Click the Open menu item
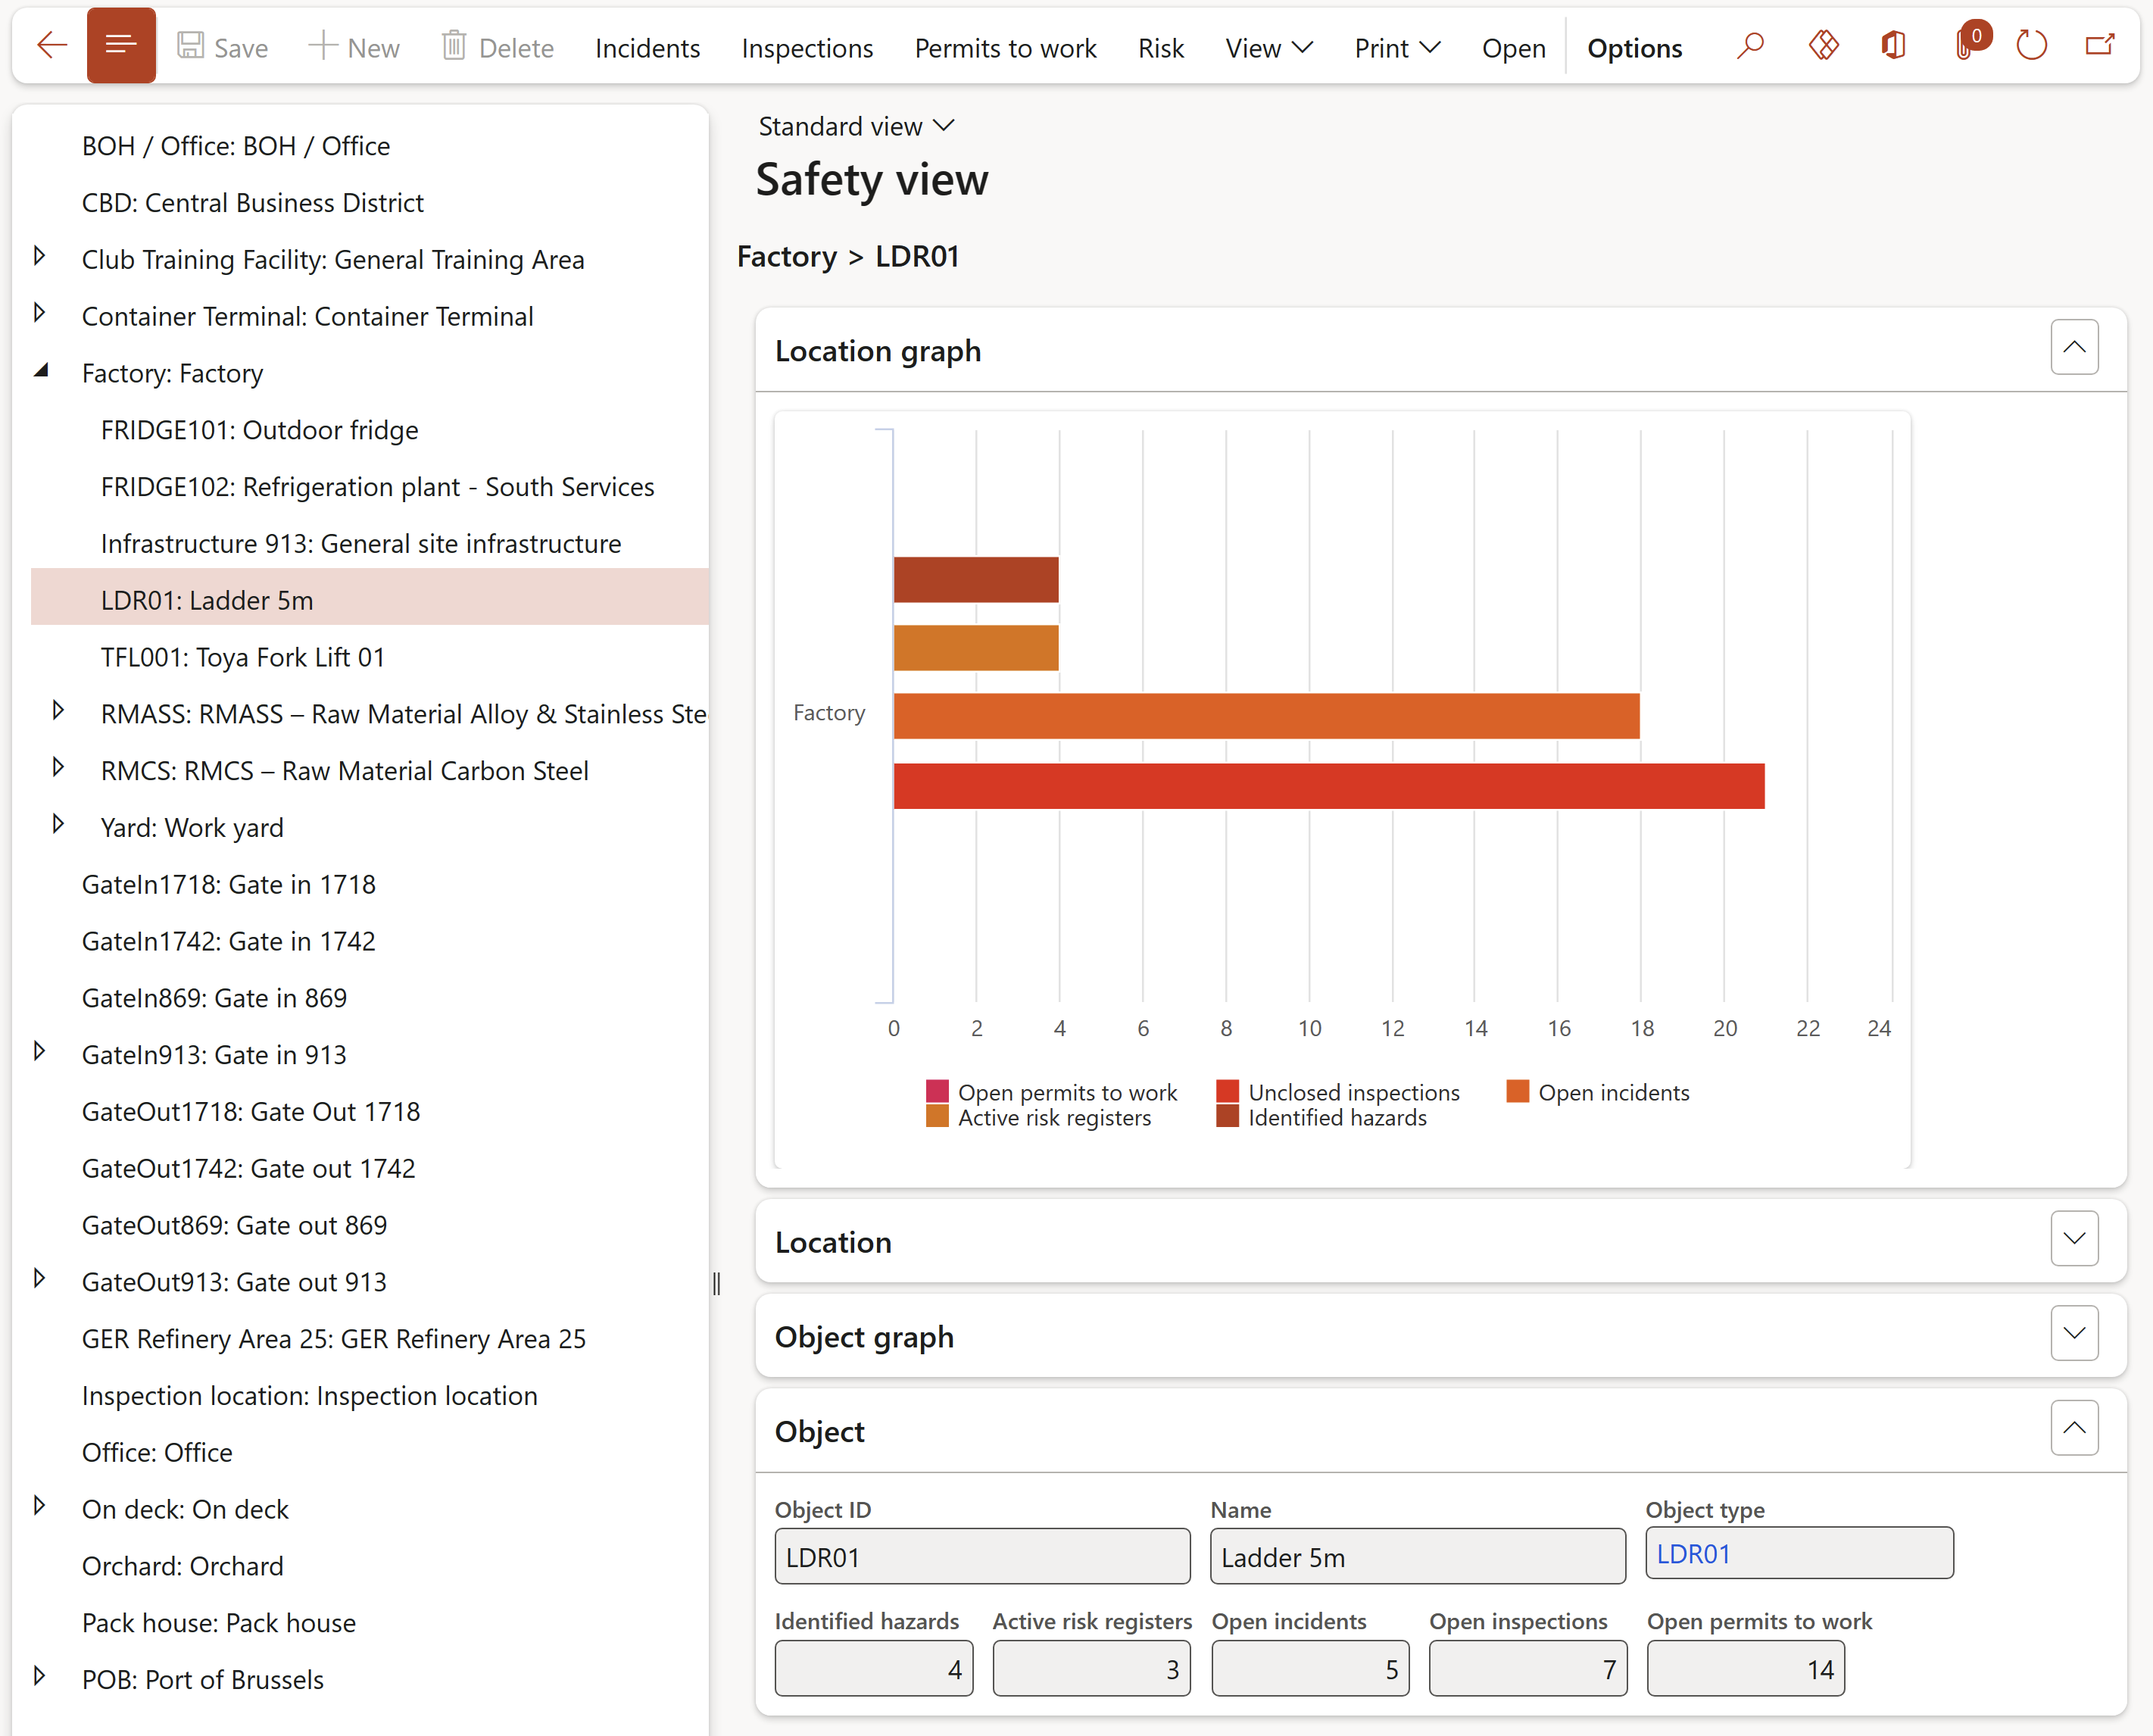 1513,48
